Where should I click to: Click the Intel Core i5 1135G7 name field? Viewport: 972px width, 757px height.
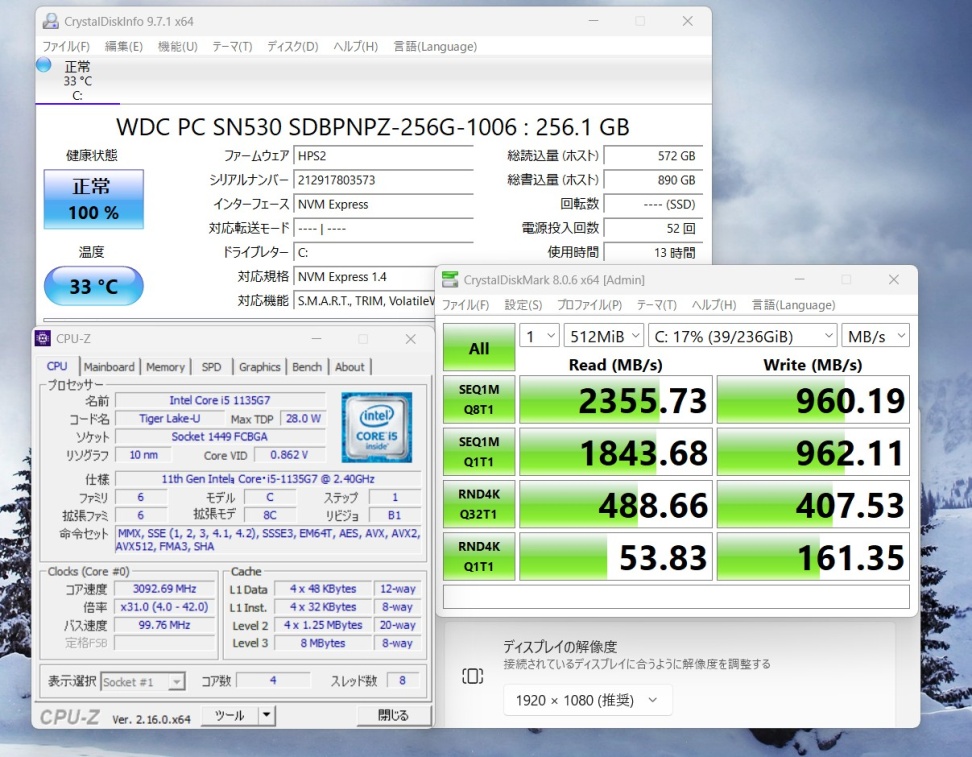coord(220,400)
